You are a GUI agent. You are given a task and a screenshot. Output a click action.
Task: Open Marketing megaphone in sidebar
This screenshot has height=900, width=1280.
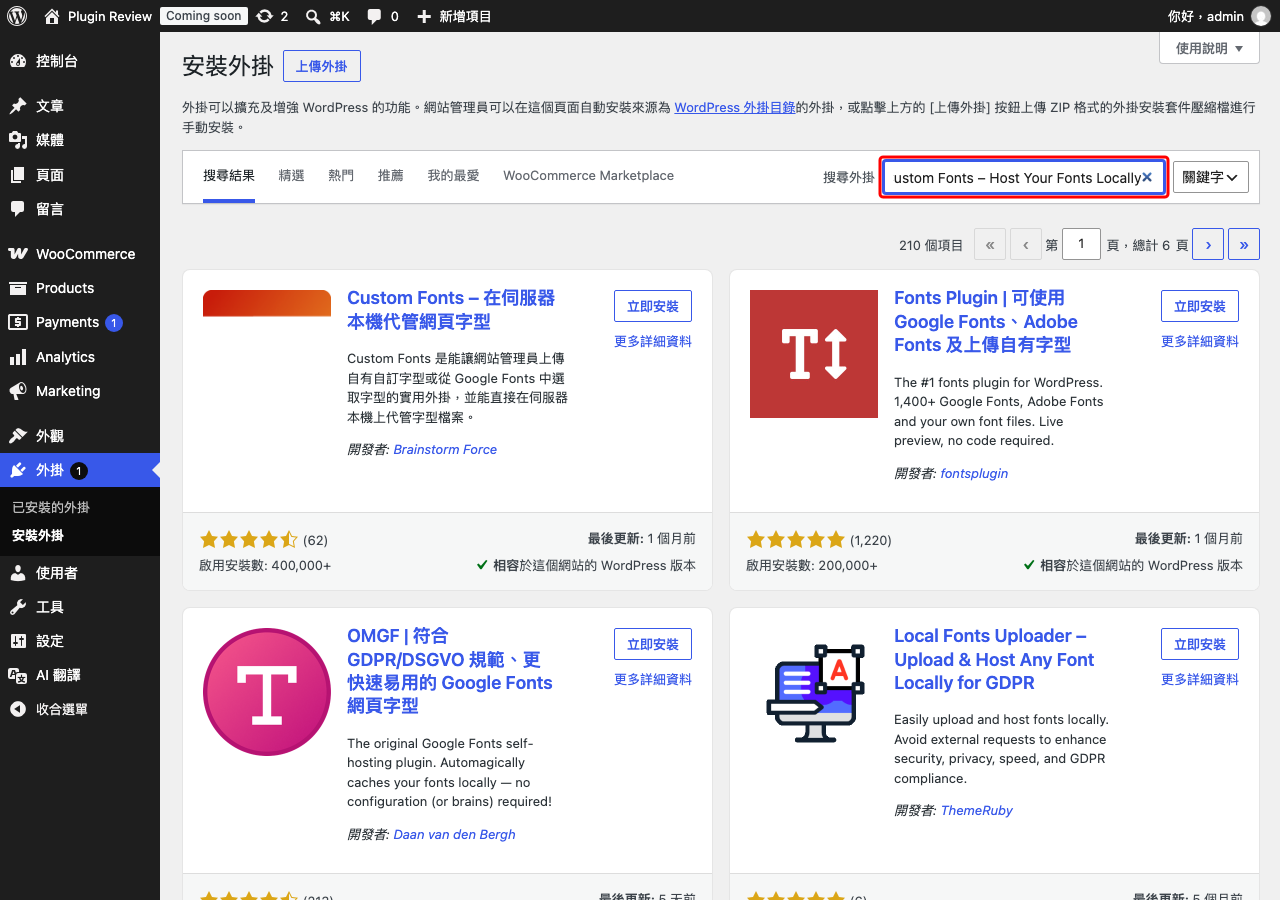point(17,391)
